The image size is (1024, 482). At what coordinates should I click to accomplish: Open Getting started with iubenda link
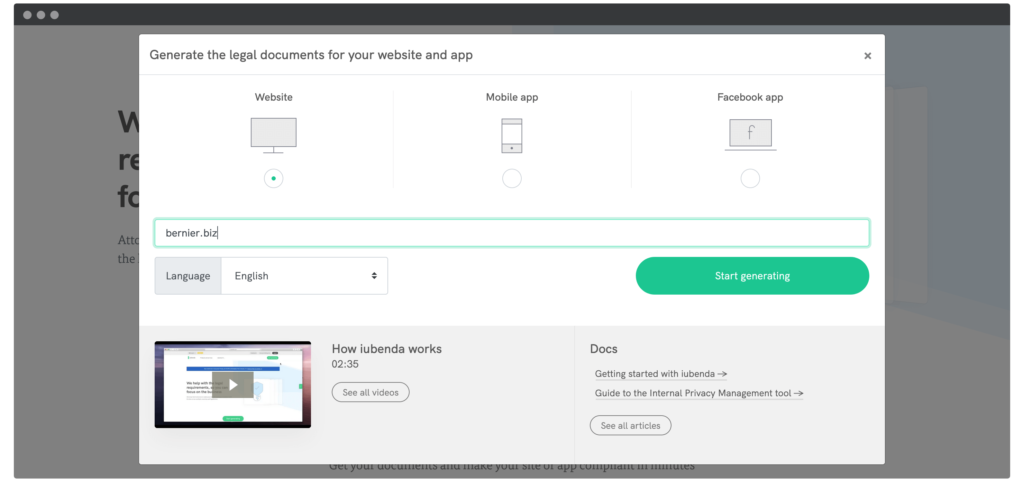pos(660,374)
